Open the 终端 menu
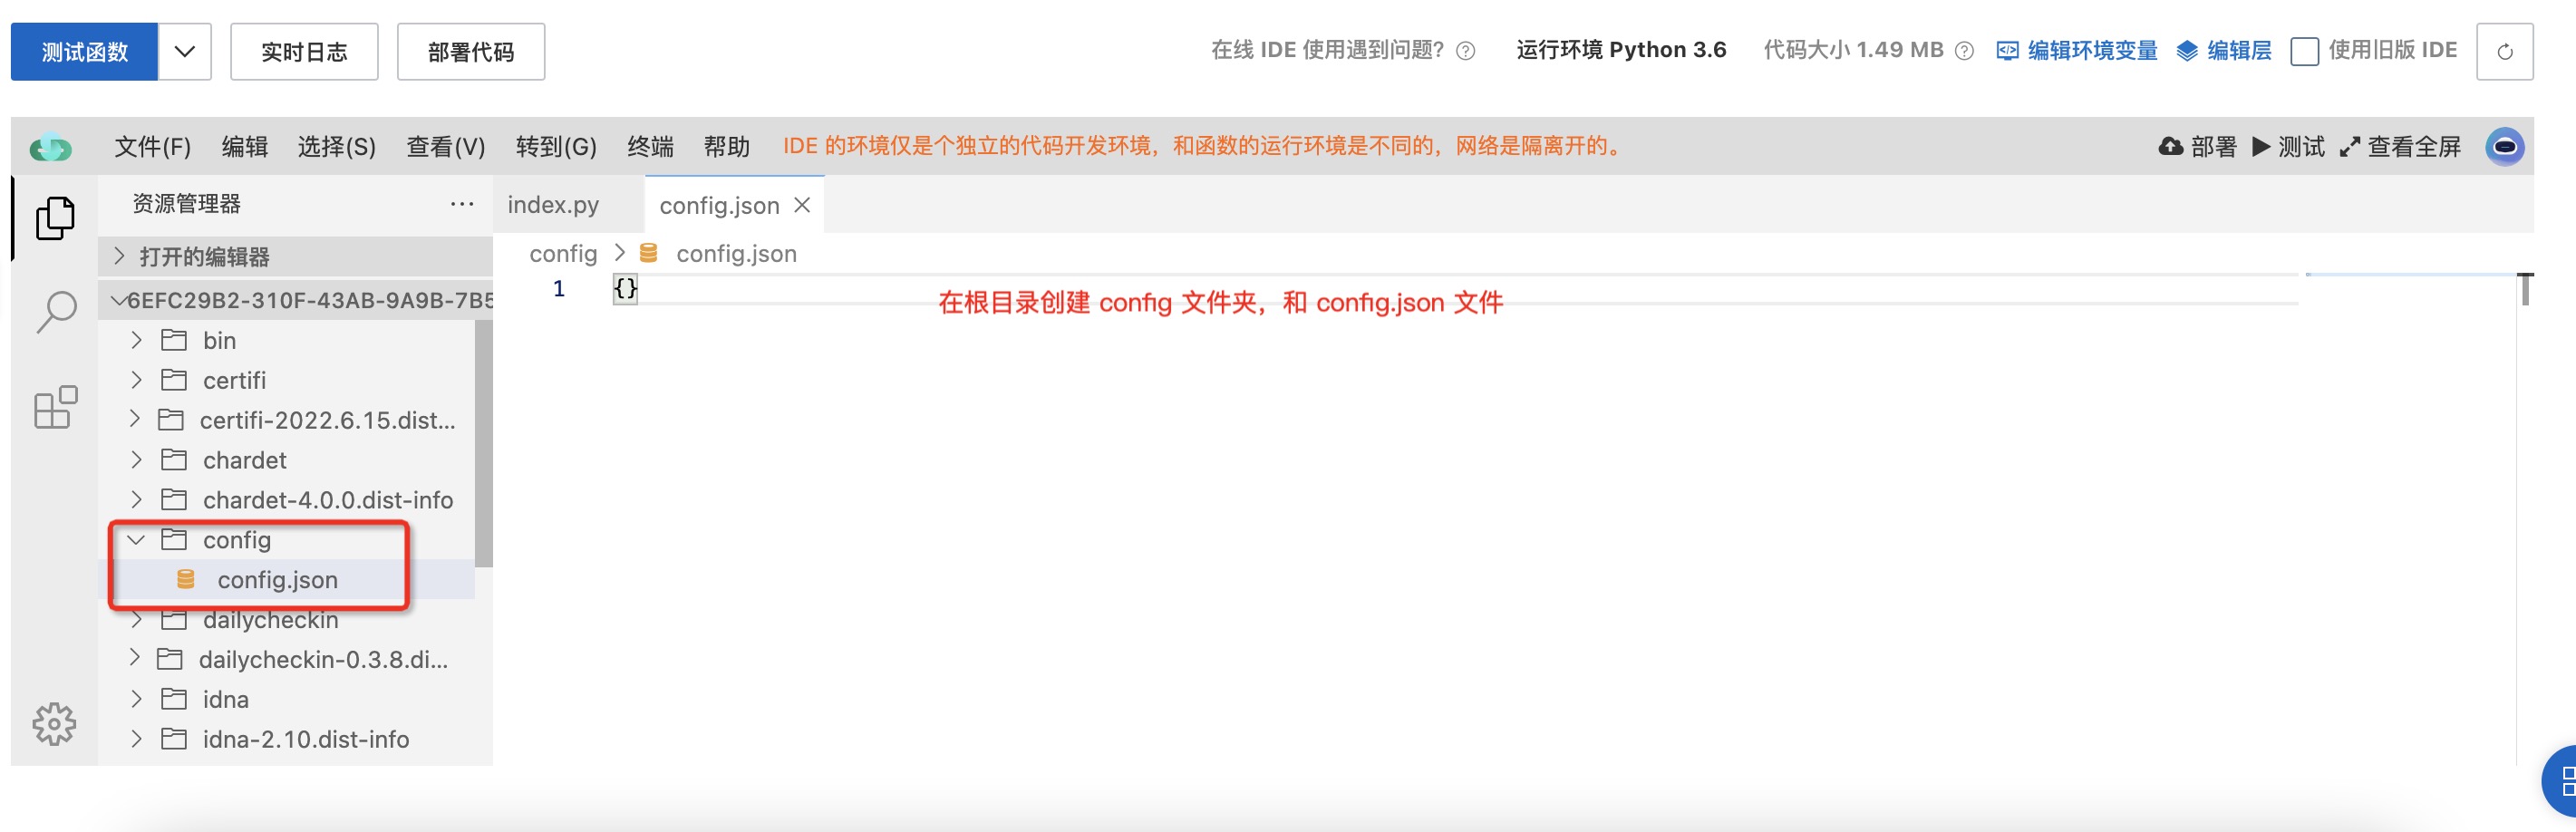Screen dimensions: 2576x832 tap(650, 147)
